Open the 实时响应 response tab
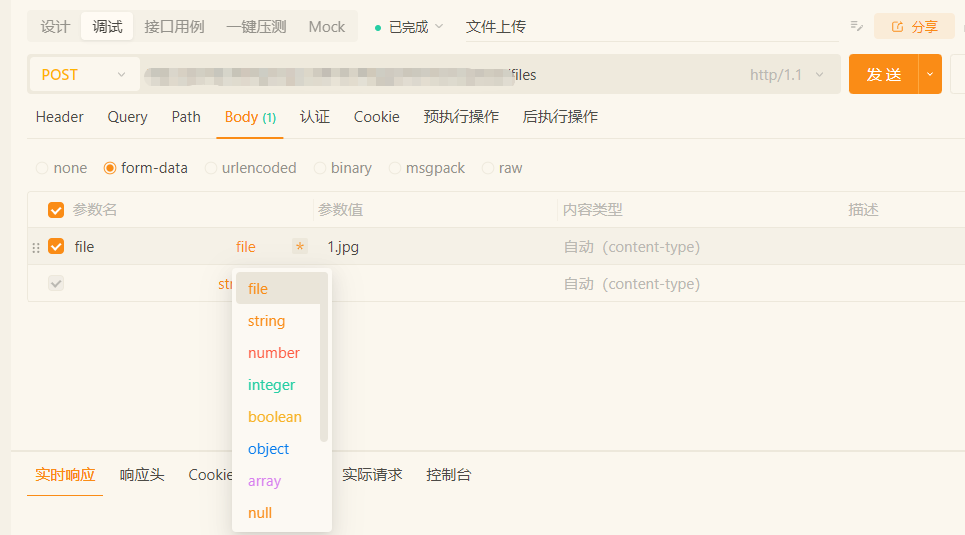 pos(65,475)
